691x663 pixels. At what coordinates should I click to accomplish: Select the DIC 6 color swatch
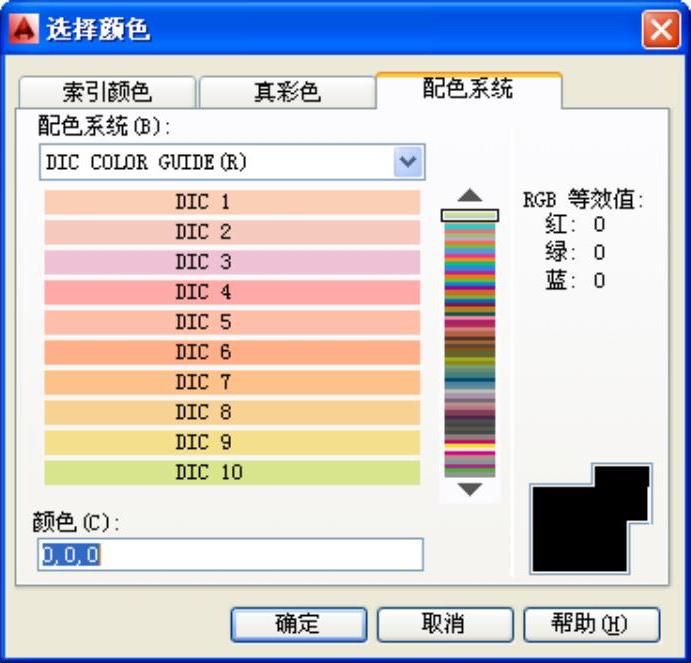click(x=232, y=352)
